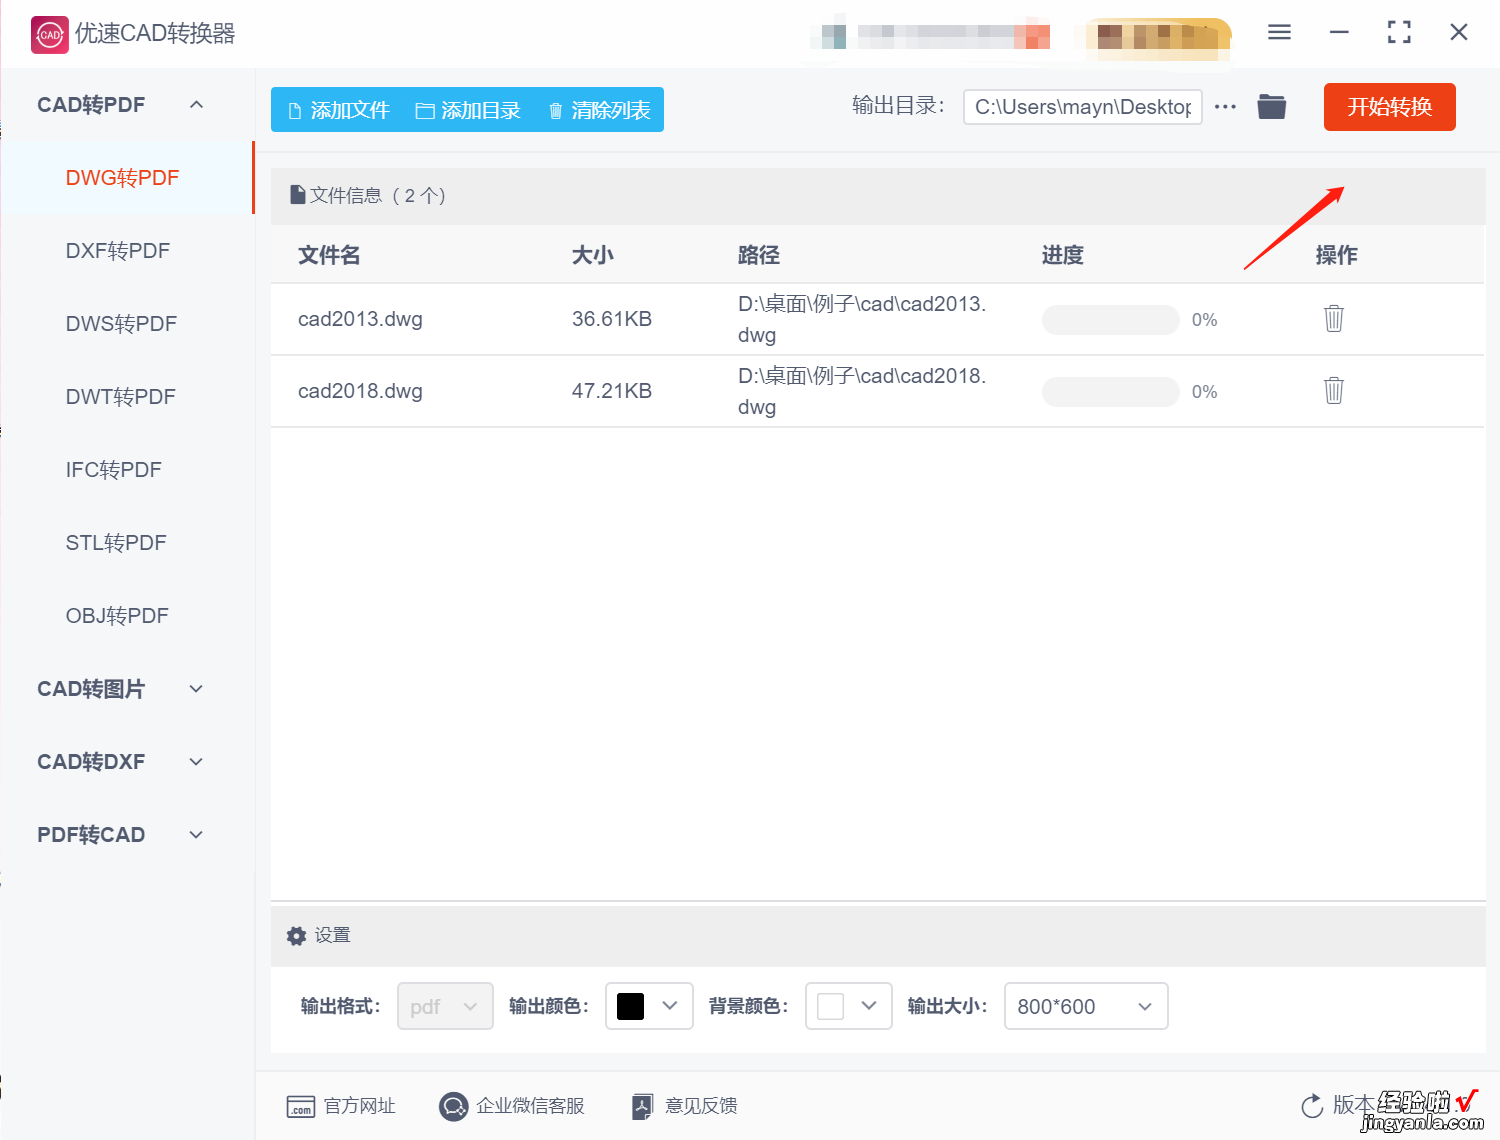Screen dimensions: 1500x1140
Task: Open the output directory folder icon
Action: (1272, 106)
